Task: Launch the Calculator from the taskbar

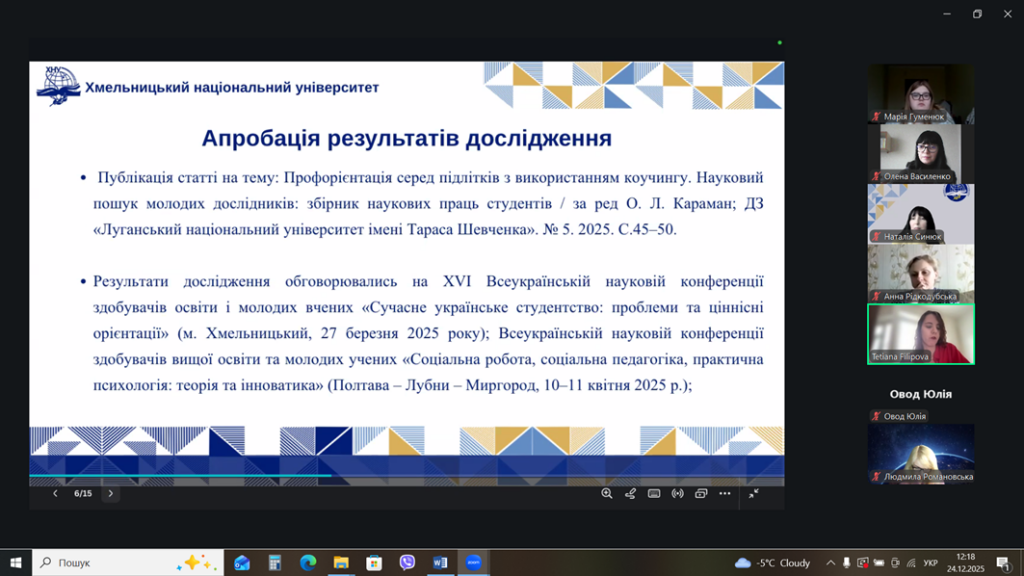Action: [275, 563]
